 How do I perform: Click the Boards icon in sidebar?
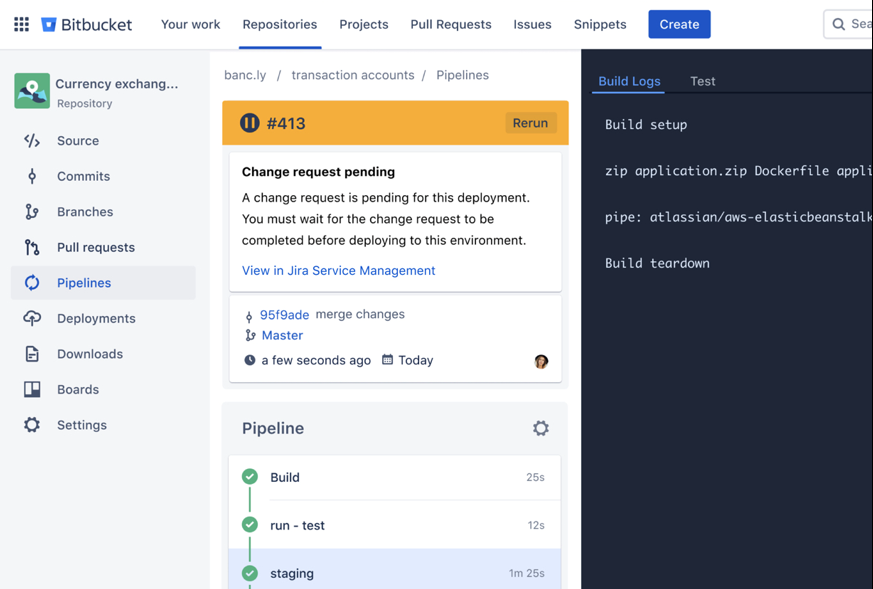[x=32, y=390]
